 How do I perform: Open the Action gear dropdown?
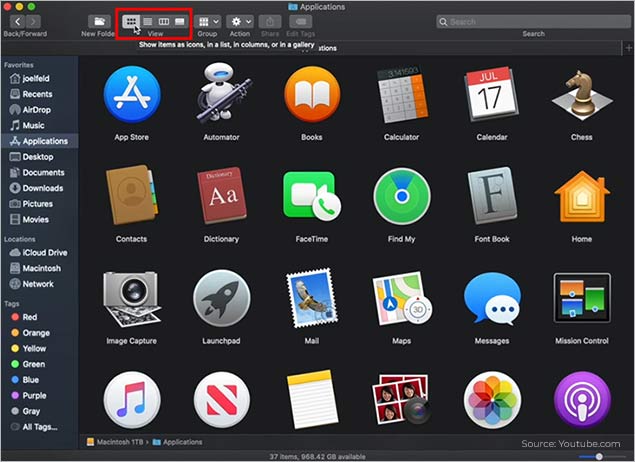(240, 21)
